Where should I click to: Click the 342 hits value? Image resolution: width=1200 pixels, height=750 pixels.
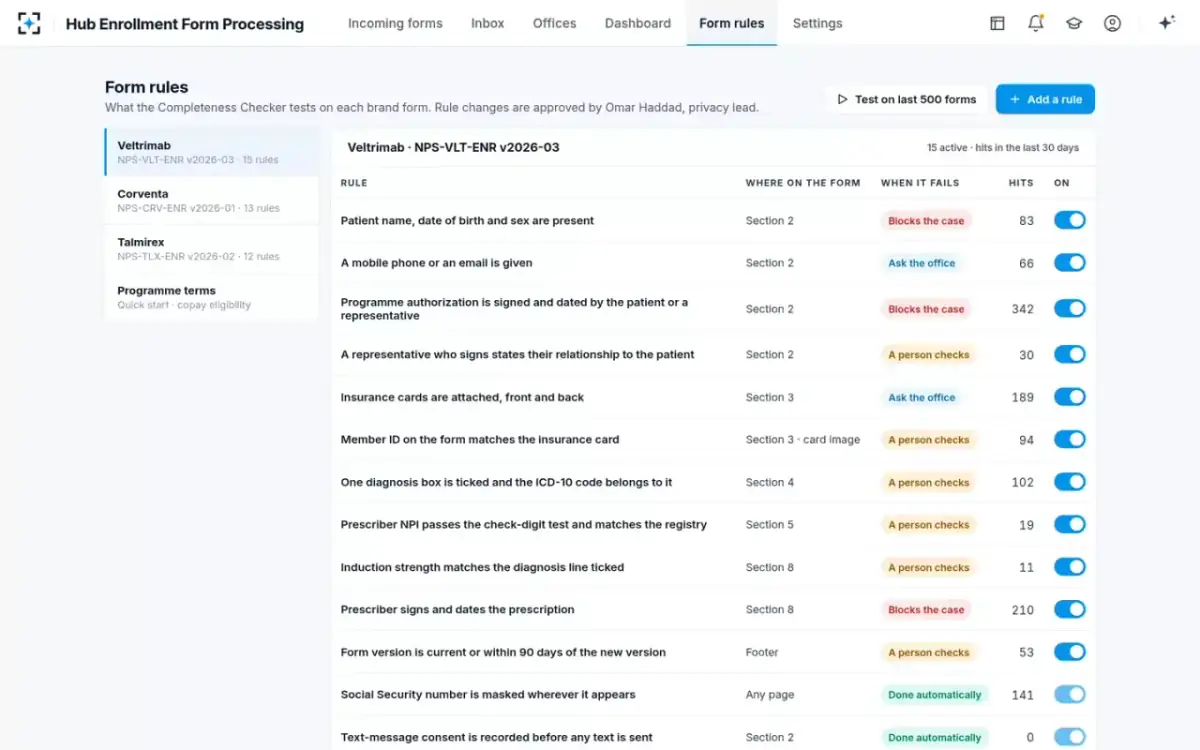[1022, 309]
